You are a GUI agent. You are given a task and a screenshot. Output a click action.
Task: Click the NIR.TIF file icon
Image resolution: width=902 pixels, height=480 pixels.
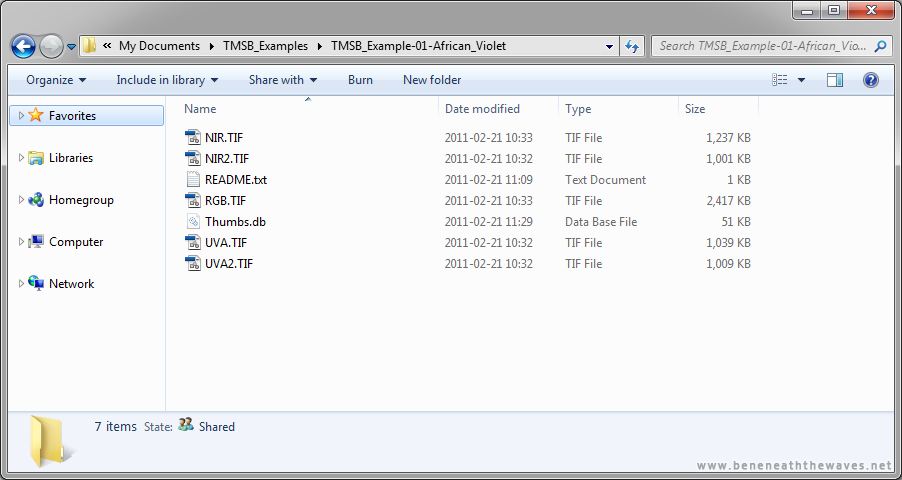[192, 138]
